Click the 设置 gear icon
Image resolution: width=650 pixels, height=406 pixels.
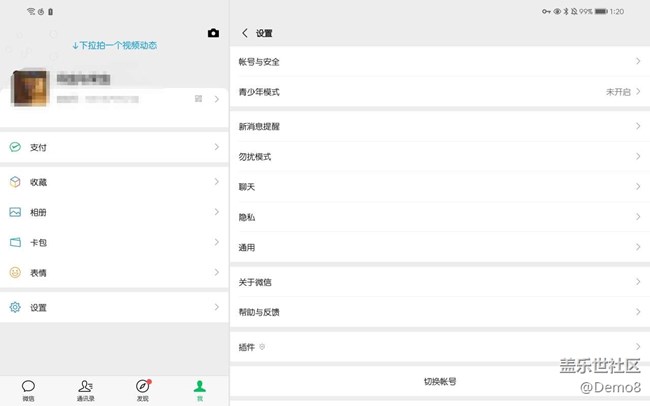click(15, 307)
